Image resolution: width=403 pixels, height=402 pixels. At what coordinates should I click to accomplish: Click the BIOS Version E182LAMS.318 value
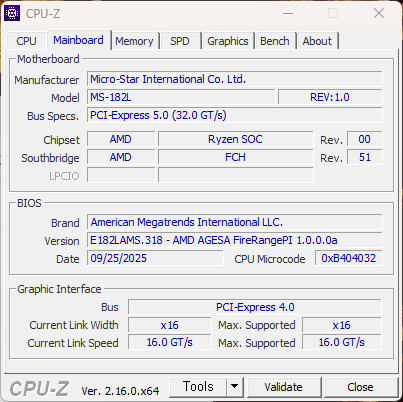pos(235,240)
